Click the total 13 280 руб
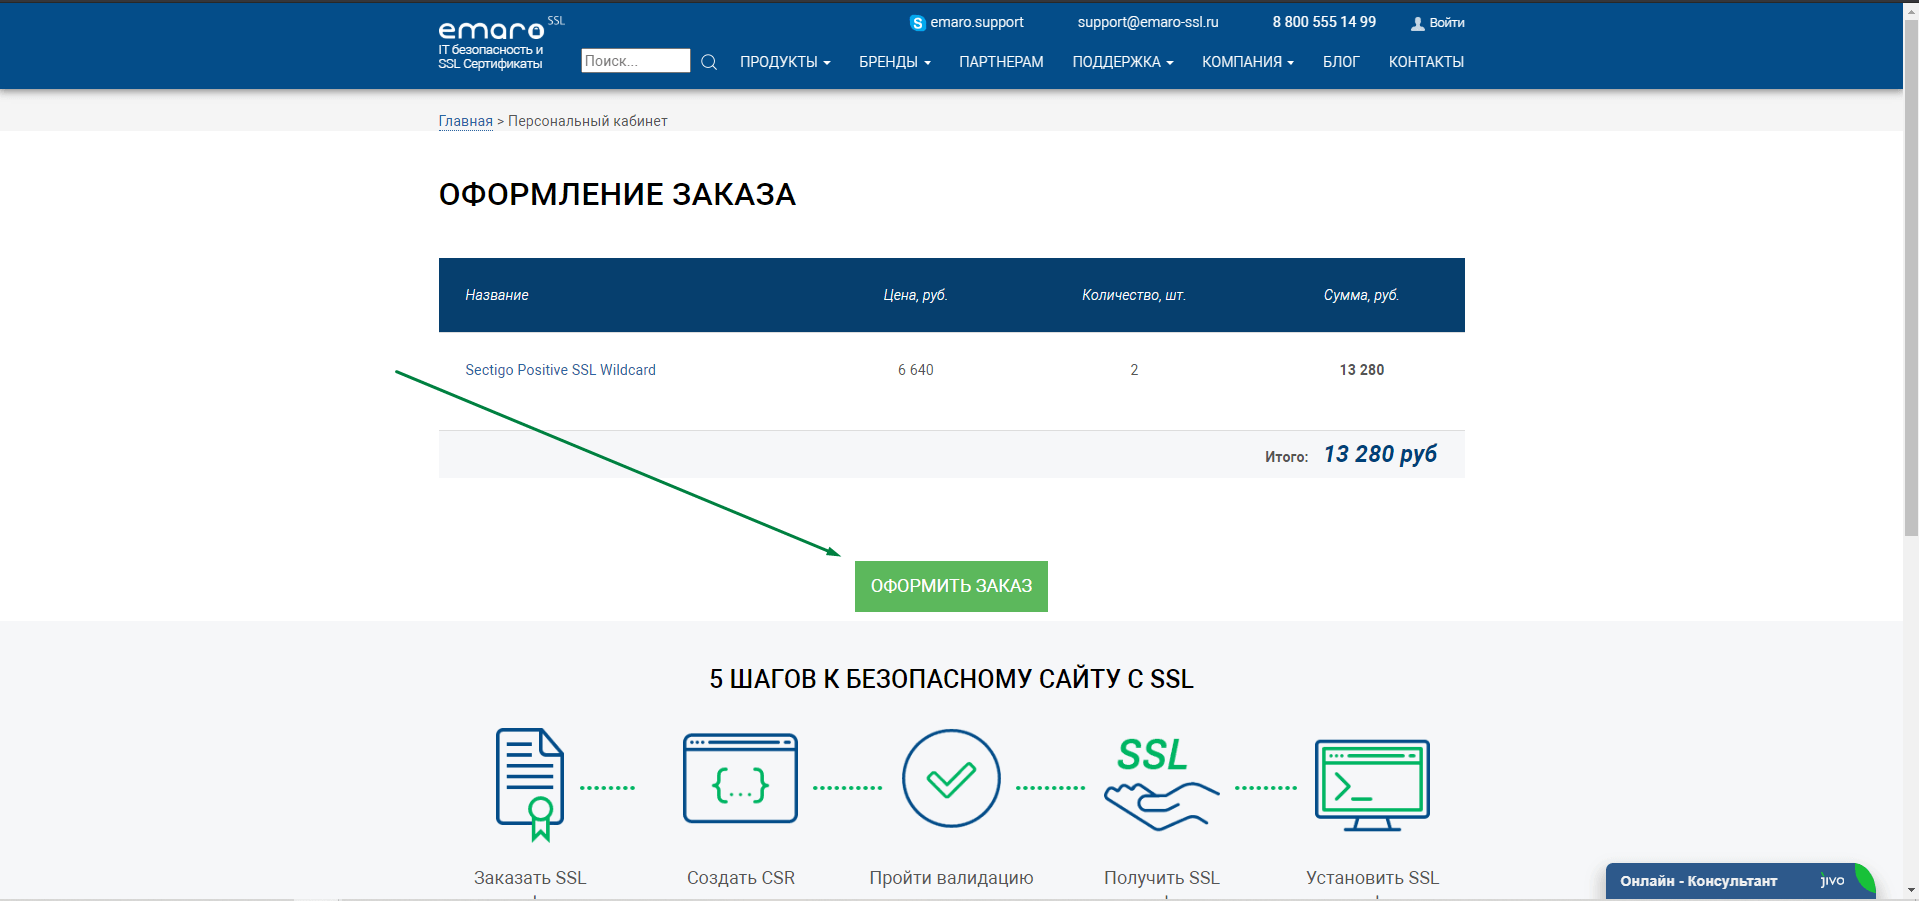 (1380, 454)
